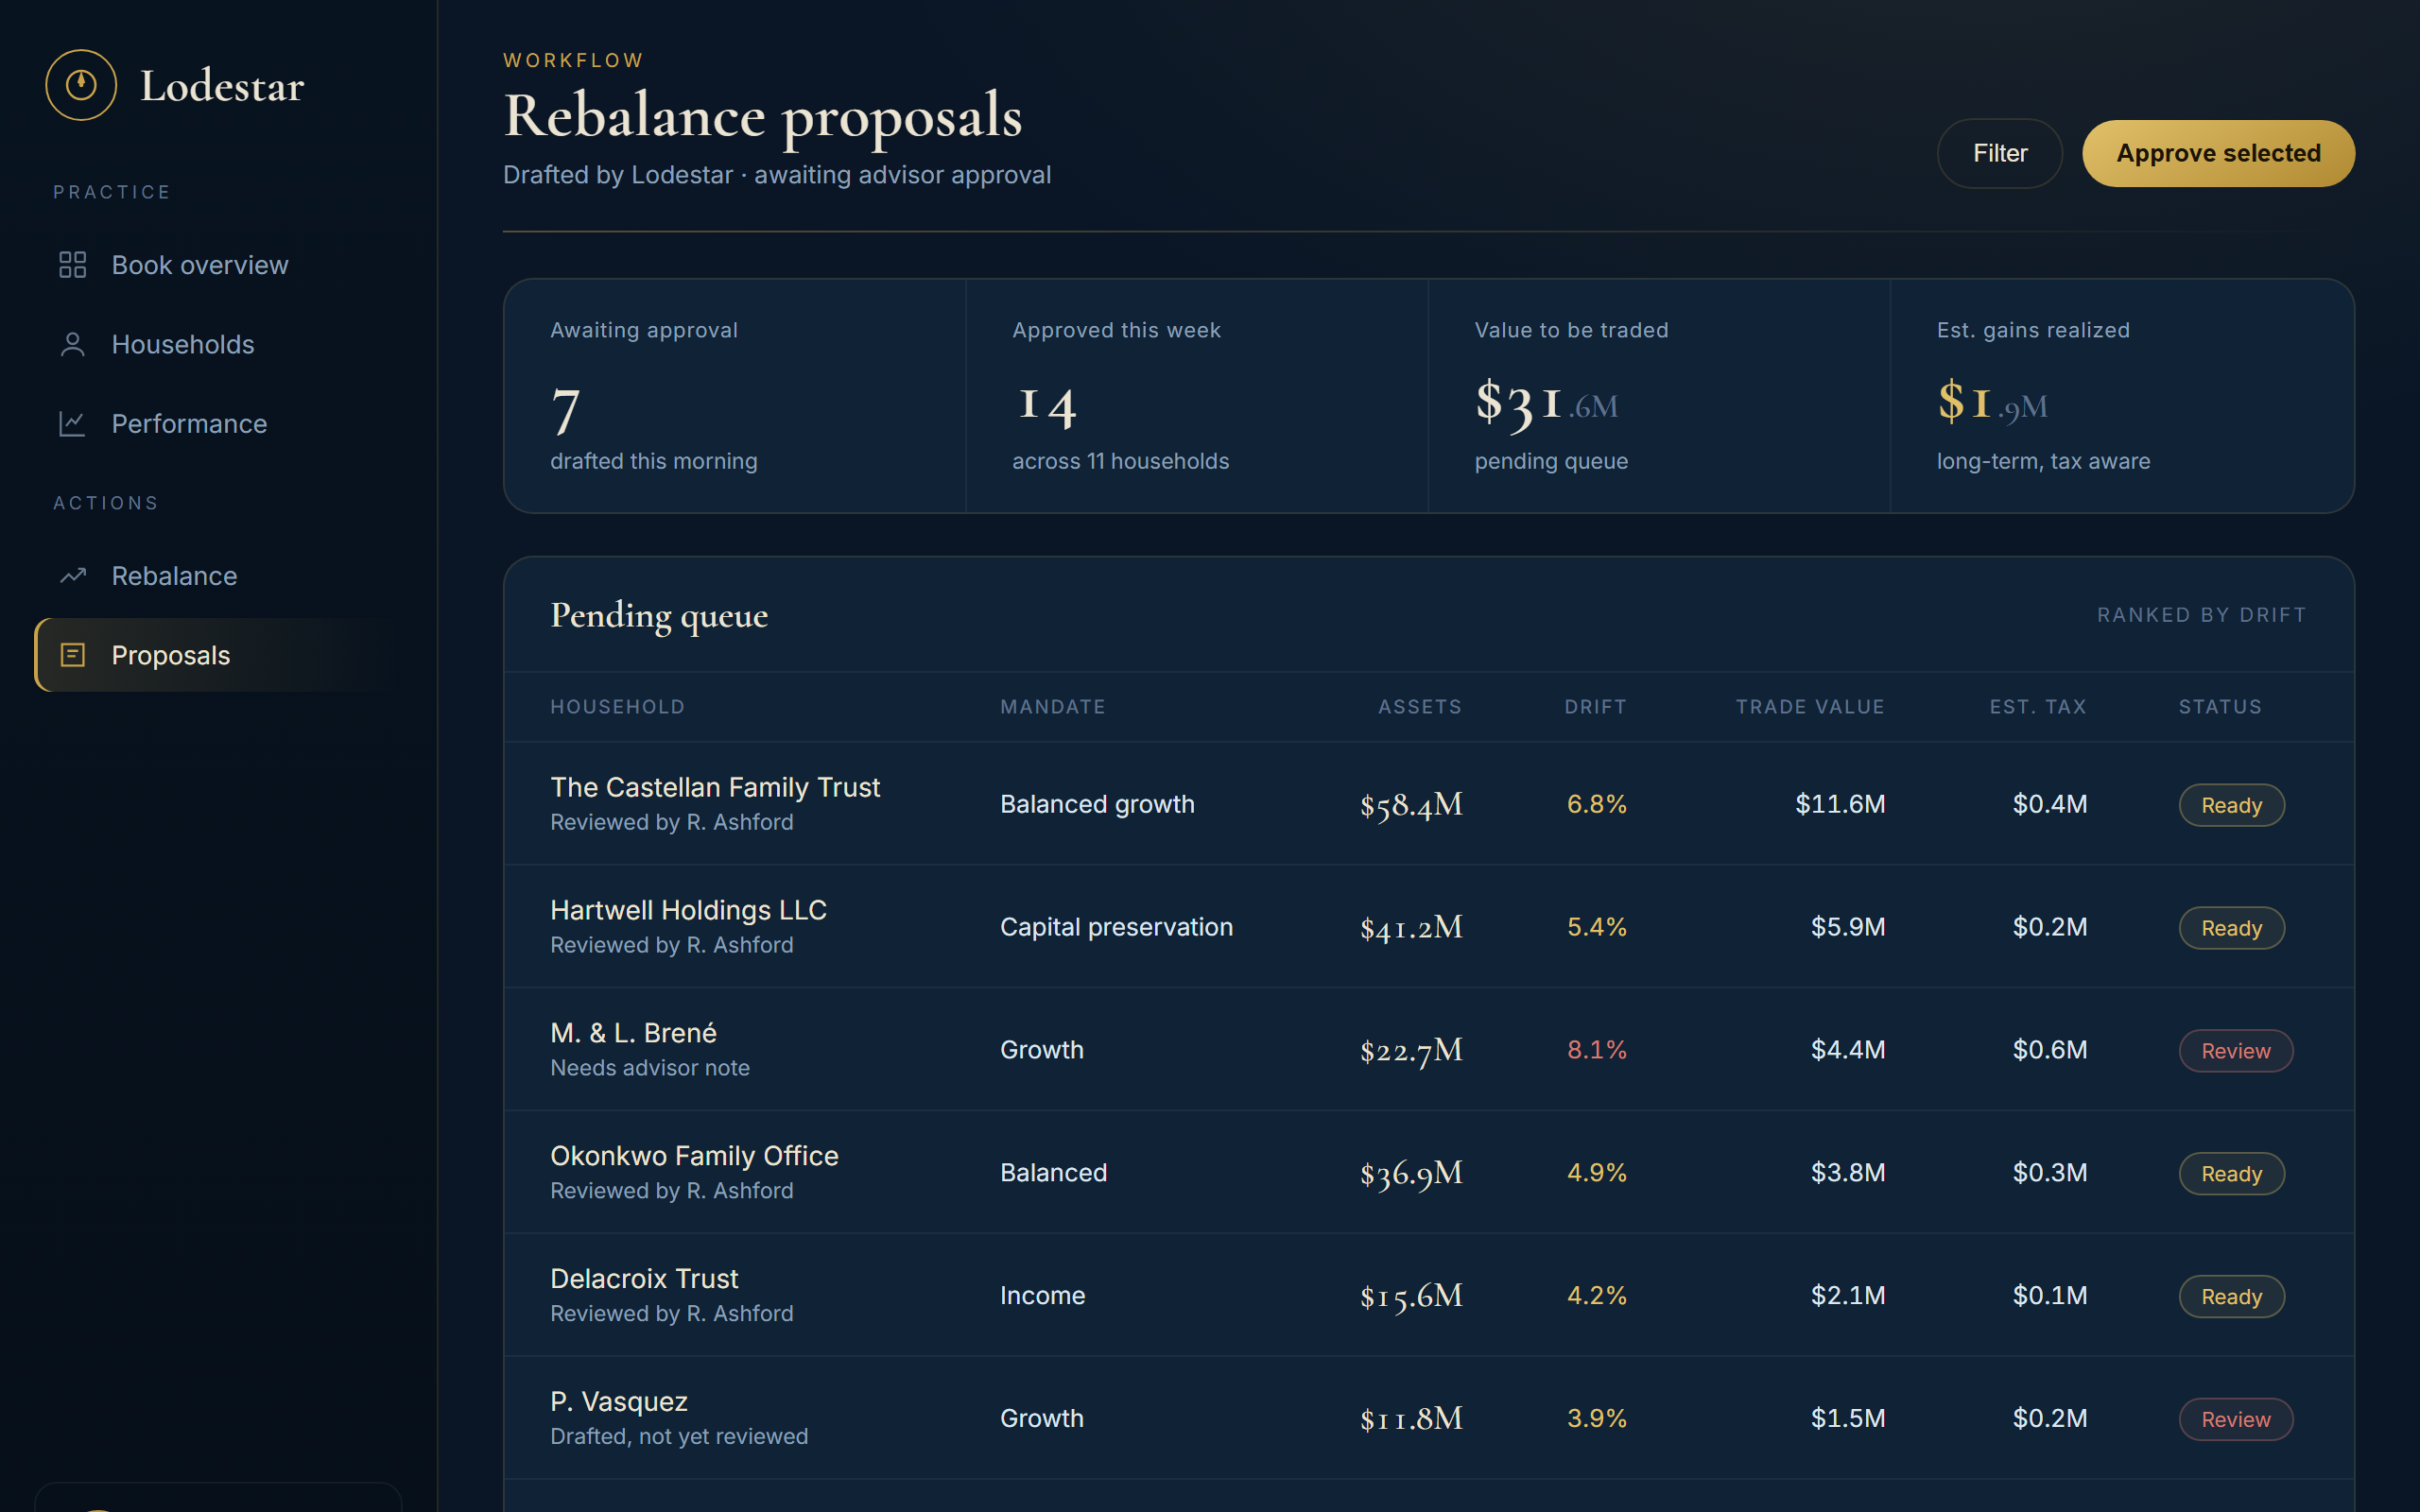Click the Pending queue heading
Image resolution: width=2420 pixels, height=1512 pixels.
[x=659, y=616]
